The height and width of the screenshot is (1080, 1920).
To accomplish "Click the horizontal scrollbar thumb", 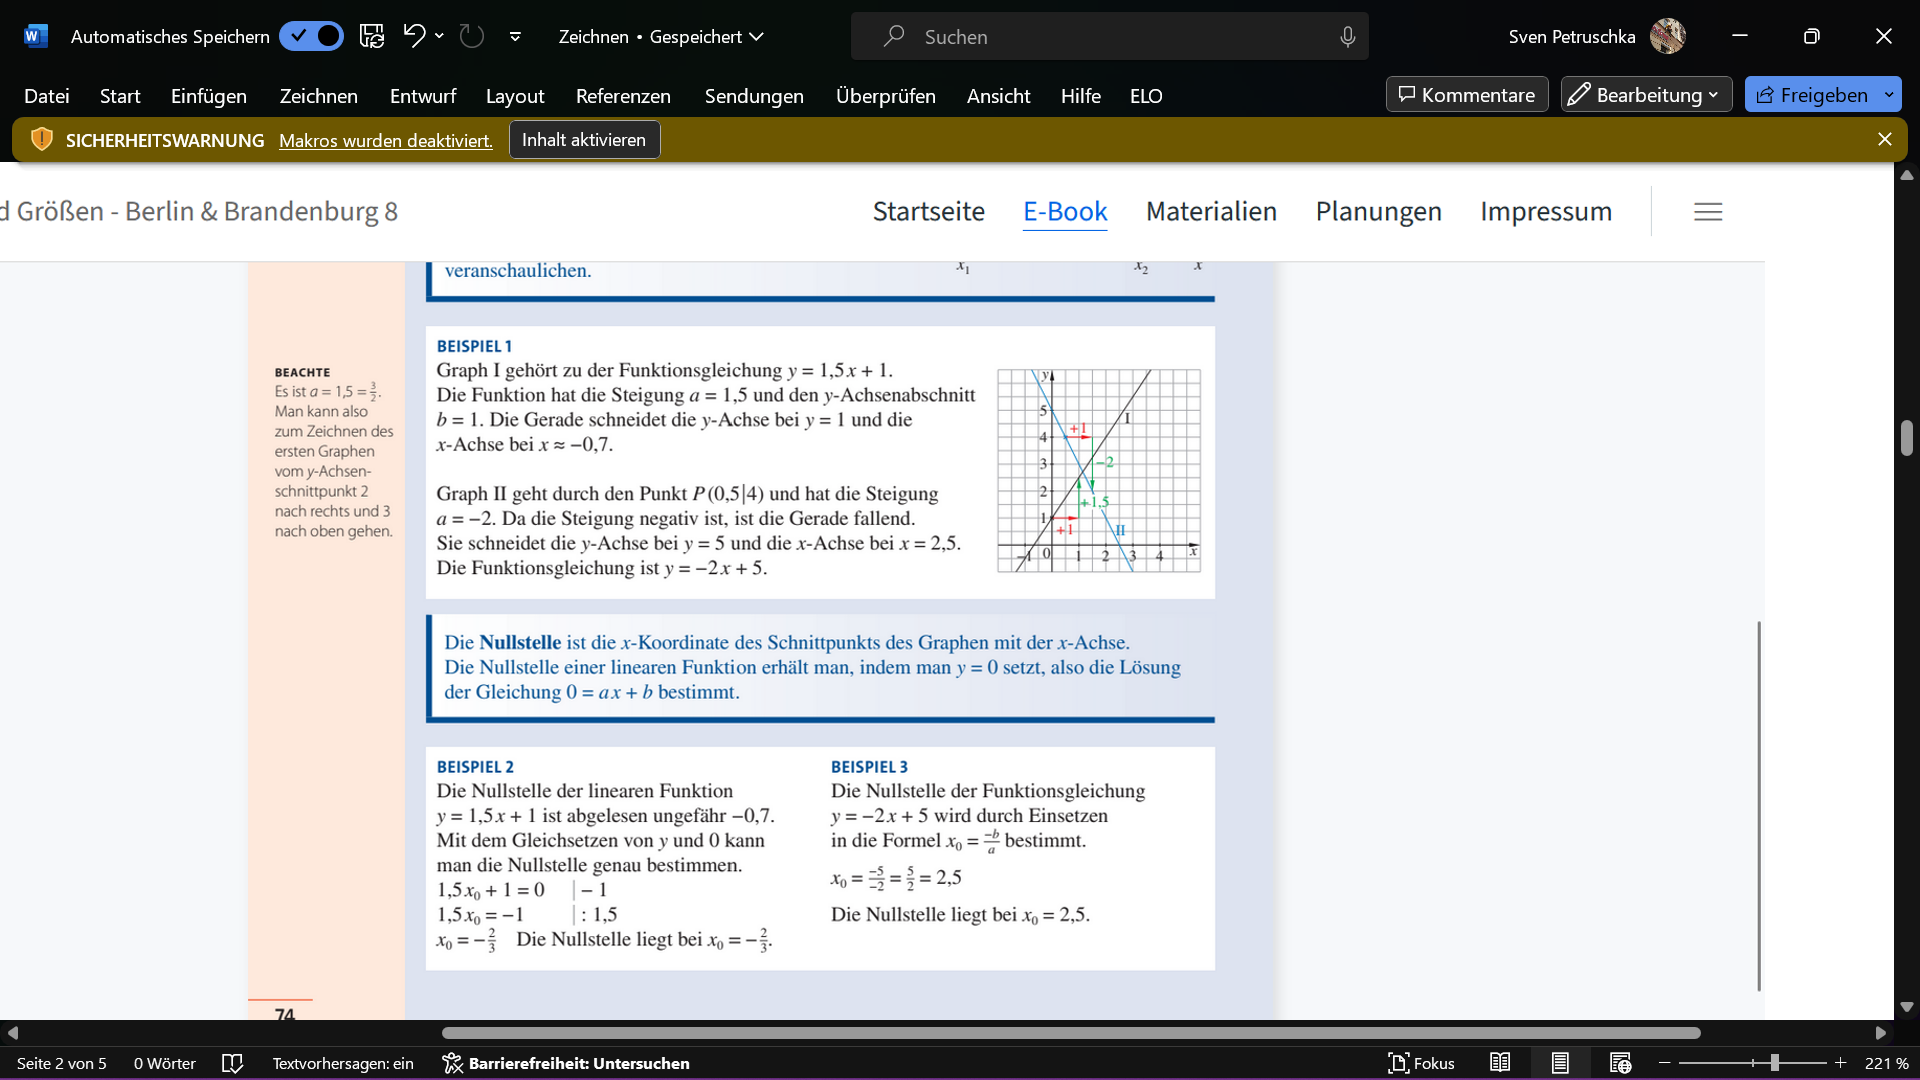I will [1071, 1033].
